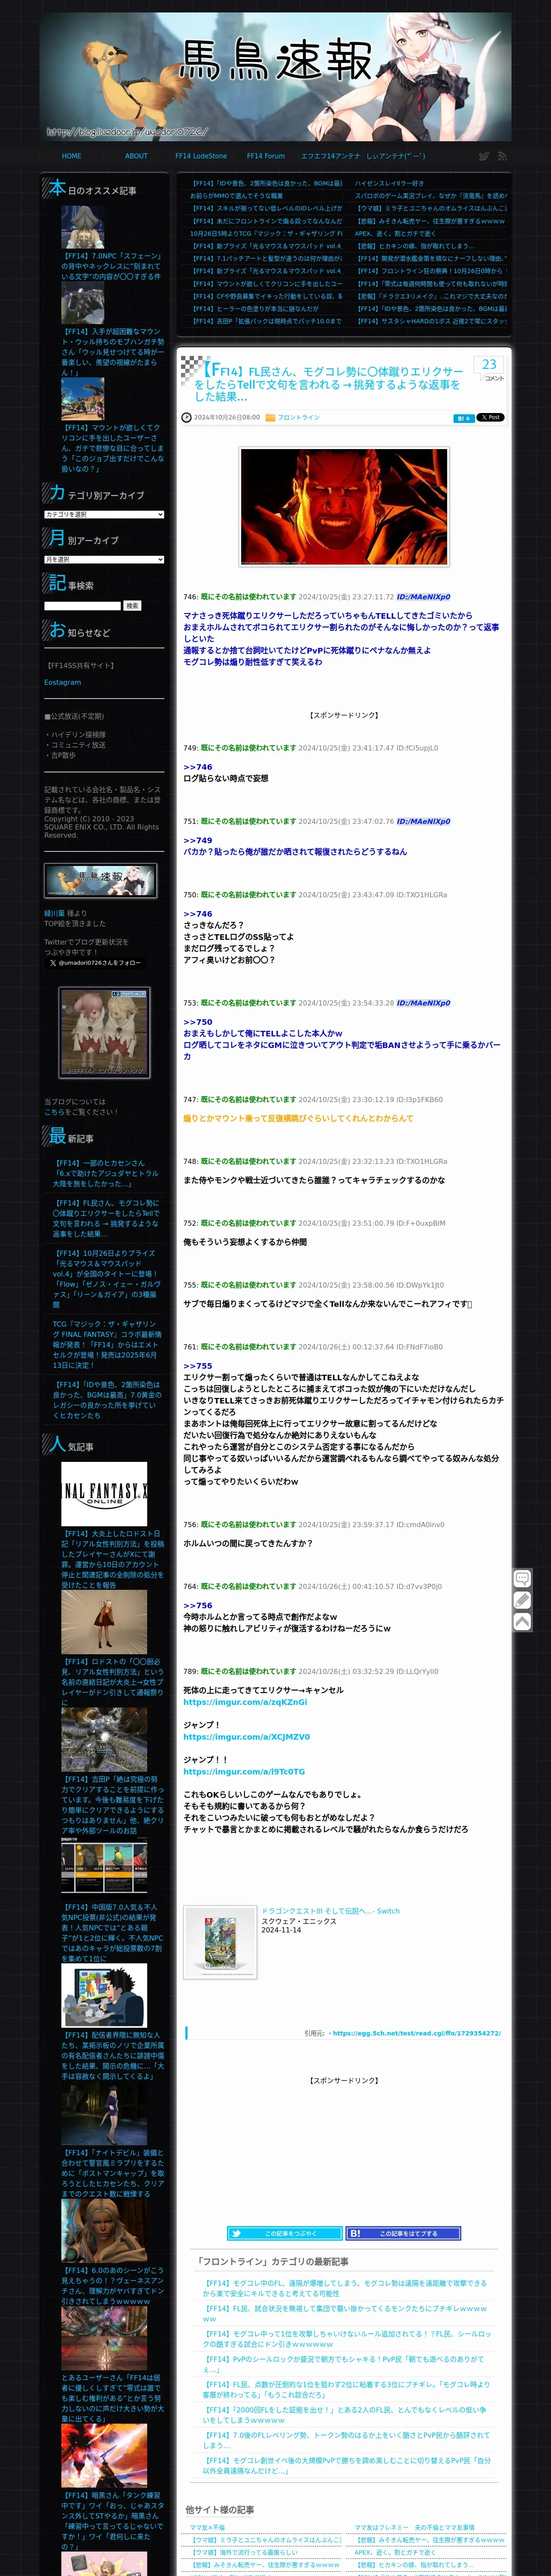The image size is (551, 2576).
Task: Click the >>755 reply anchor
Action: click(x=198, y=1366)
